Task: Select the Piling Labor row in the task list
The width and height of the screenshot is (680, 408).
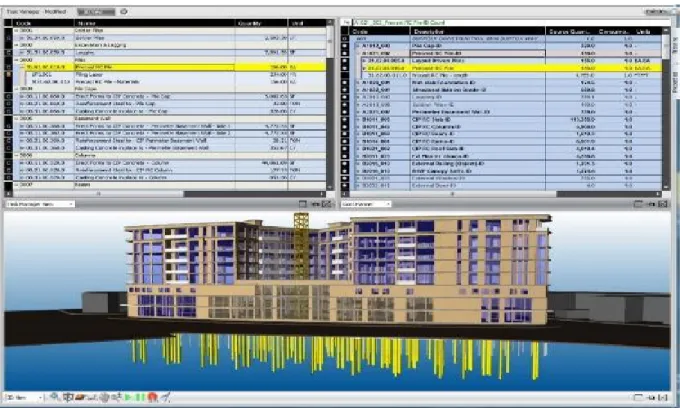Action: 169,75
